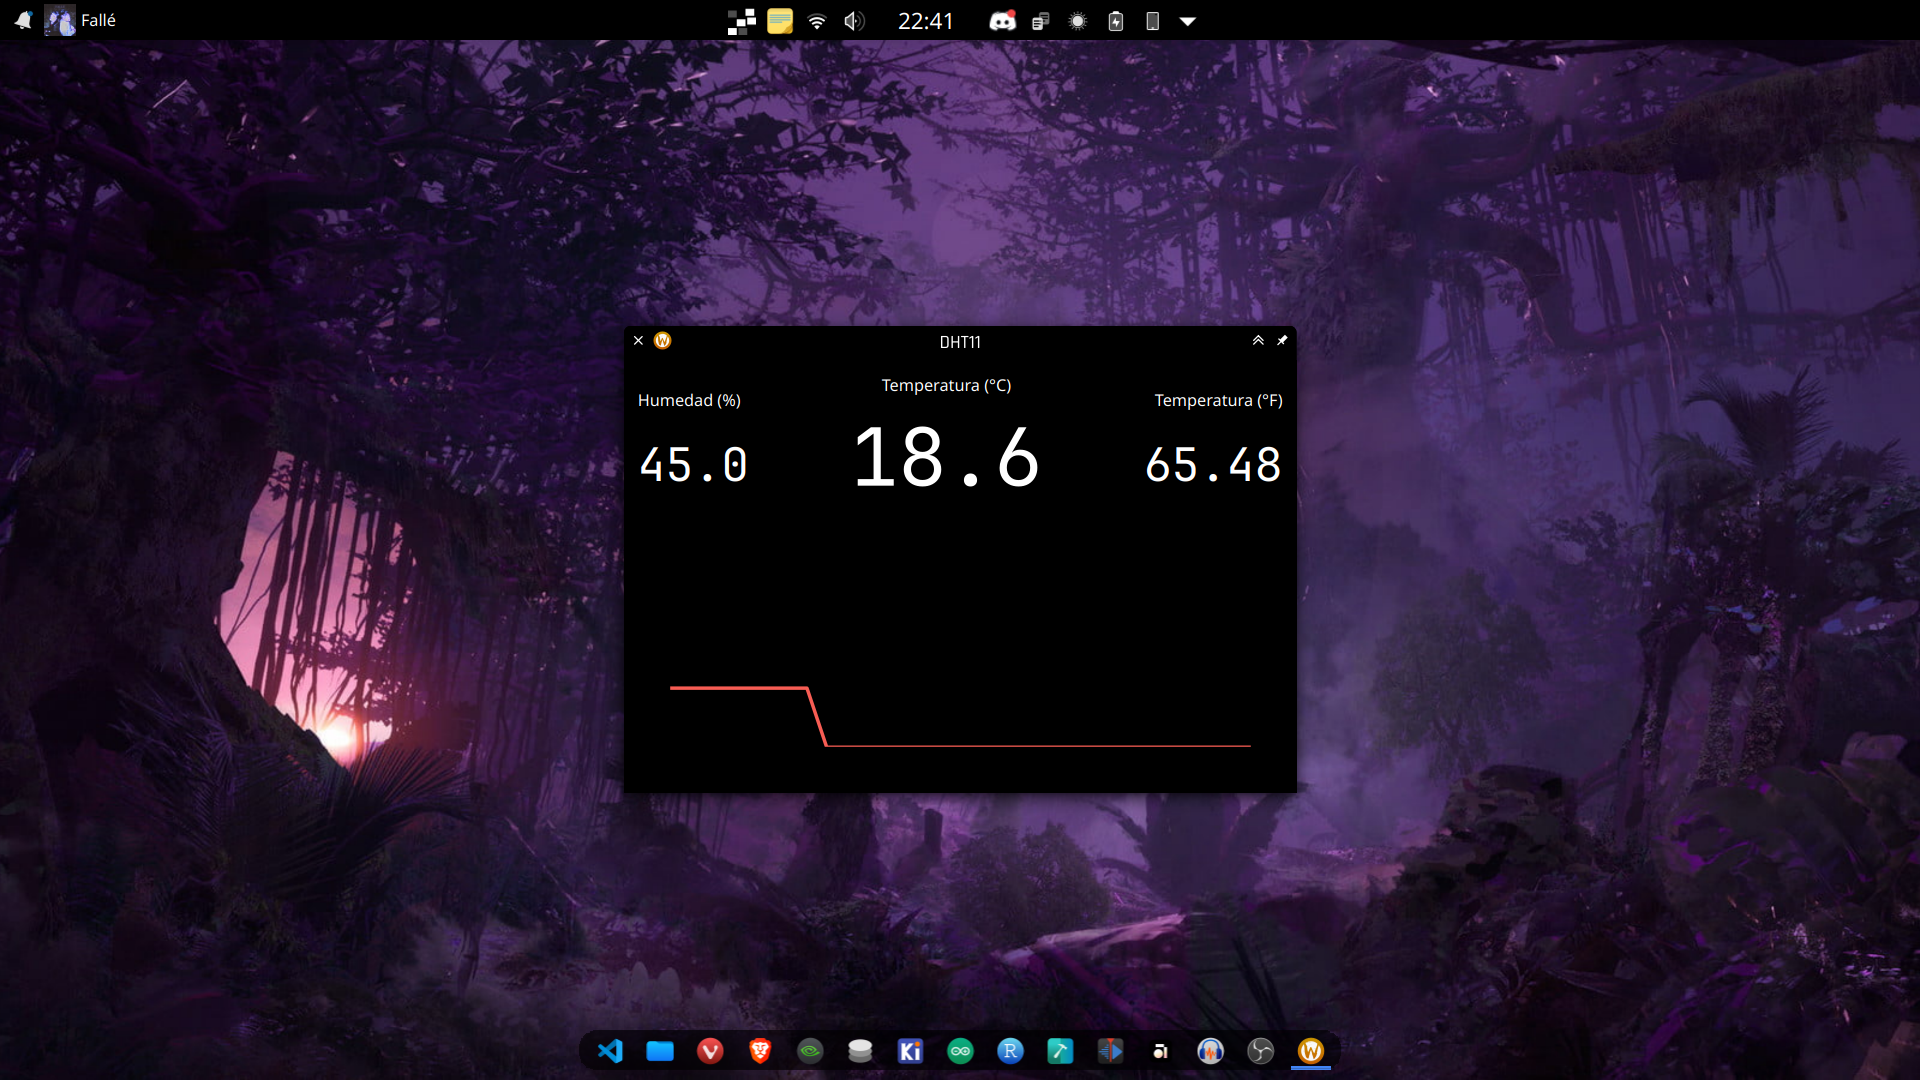1920x1080 pixels.
Task: Open RStudio from the dock
Action: [1010, 1051]
